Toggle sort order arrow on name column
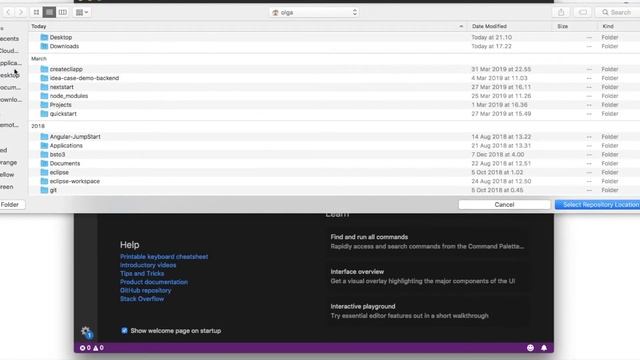640x360 pixels. (461, 26)
